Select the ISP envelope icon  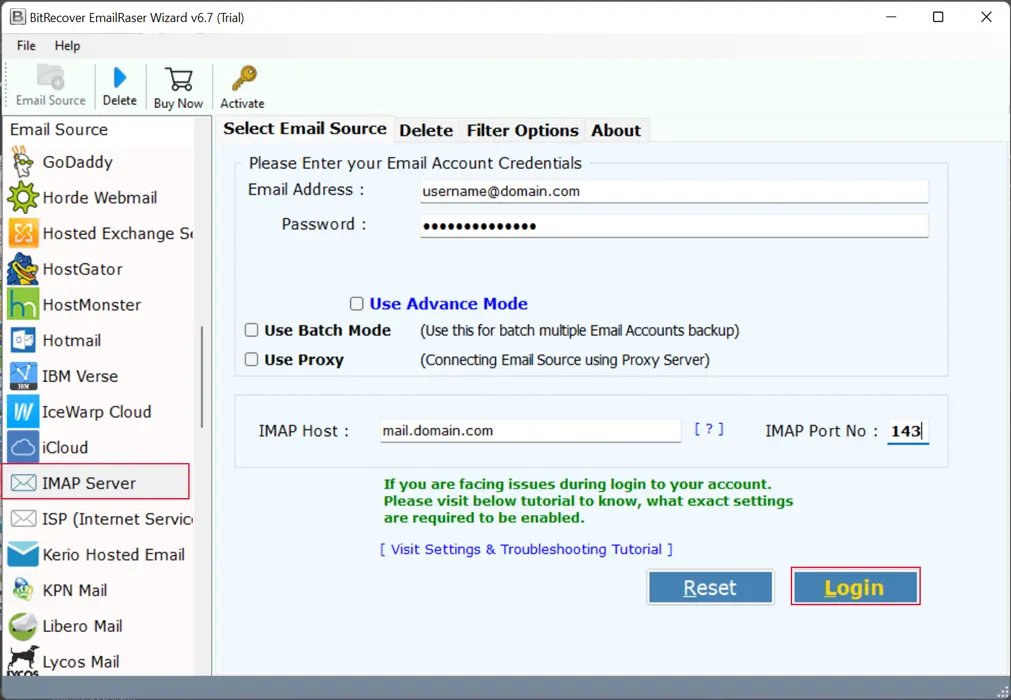click(23, 518)
